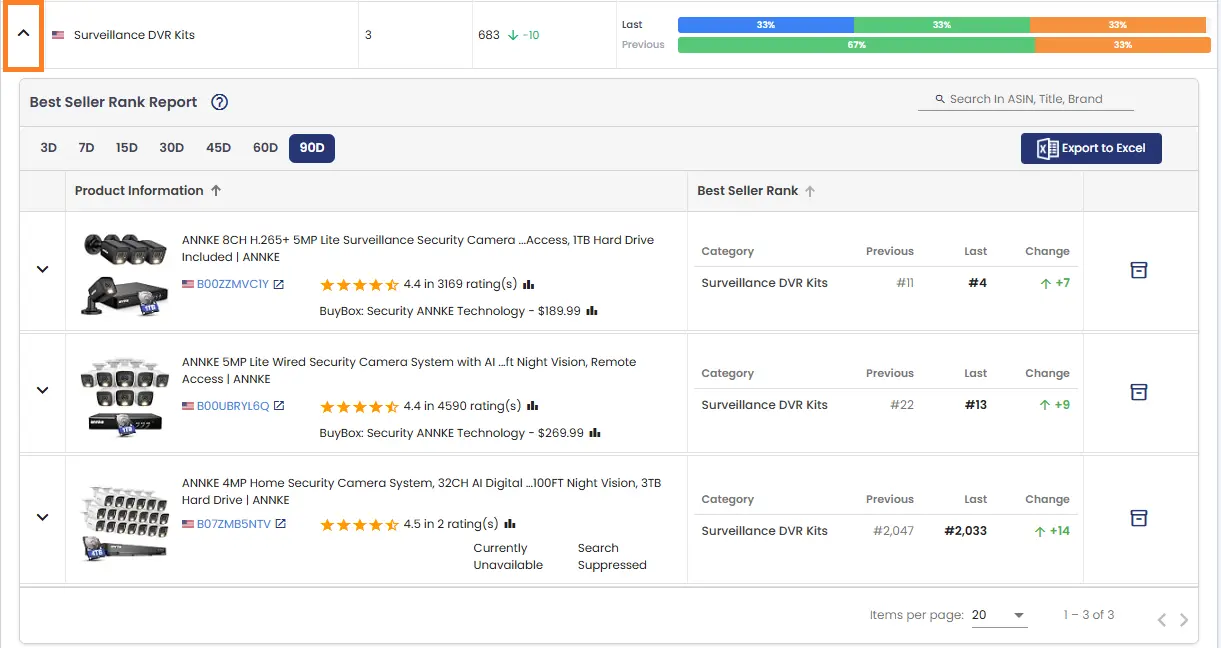The width and height of the screenshot is (1221, 648).
Task: Click the green 67% segment of Previous bar
Action: coord(856,45)
